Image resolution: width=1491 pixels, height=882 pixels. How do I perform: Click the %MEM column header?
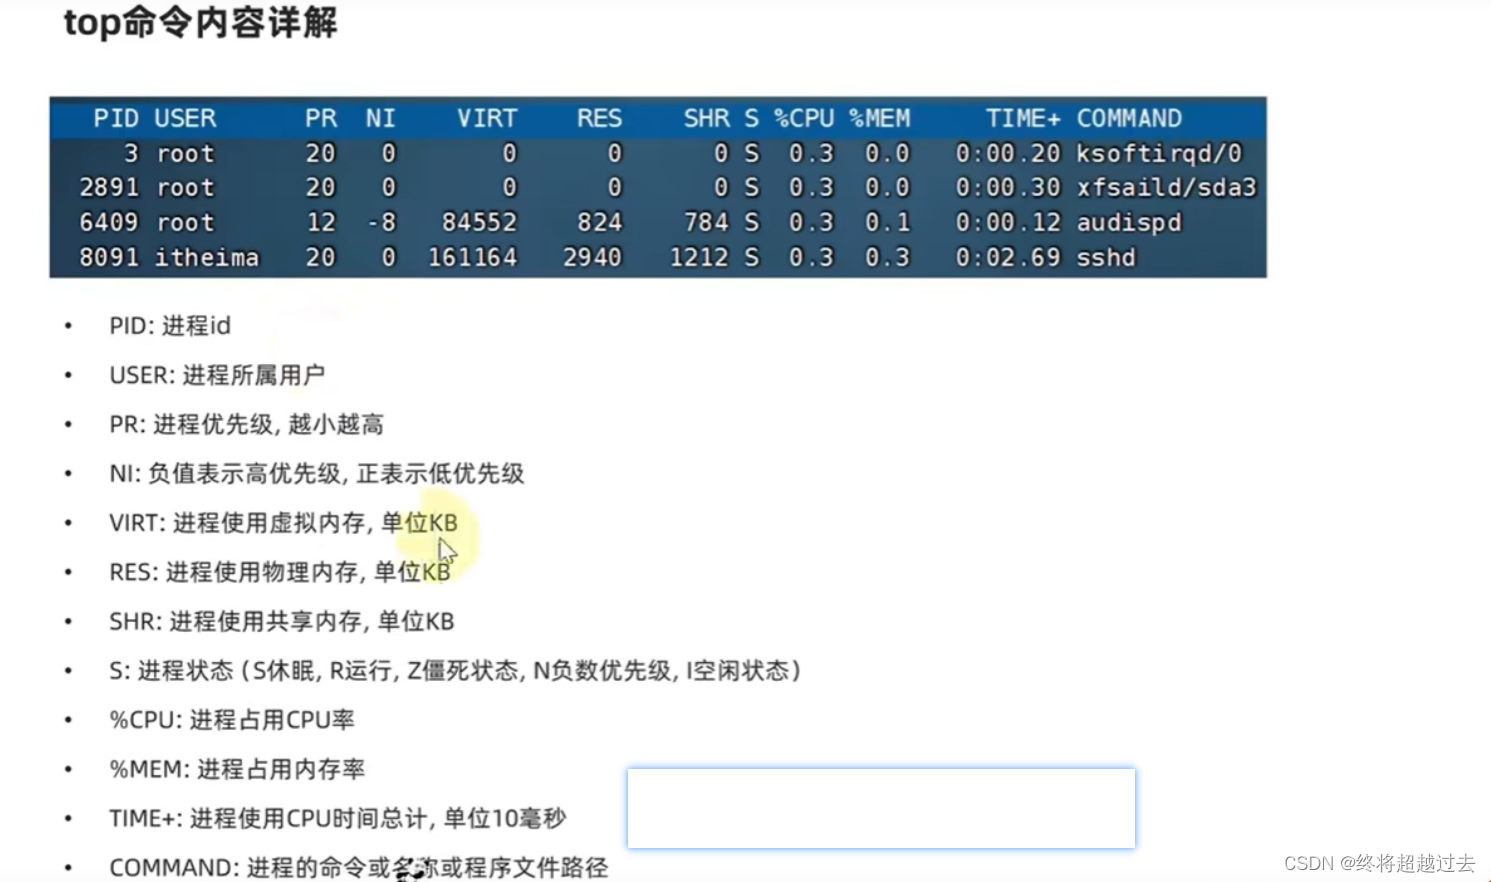pyautogui.click(x=880, y=118)
